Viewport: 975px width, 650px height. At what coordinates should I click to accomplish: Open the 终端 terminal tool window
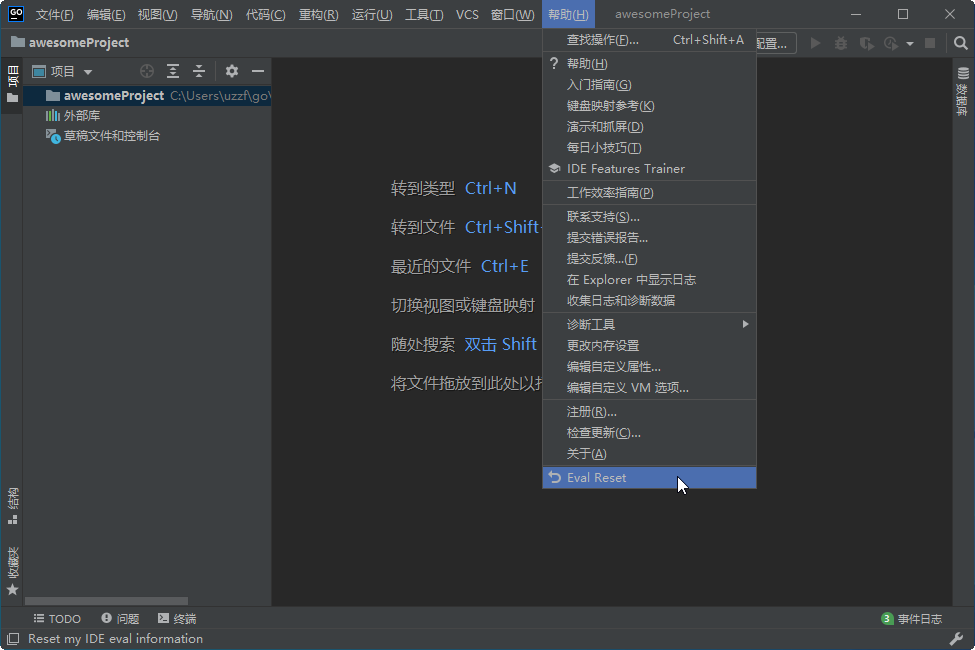tap(177, 619)
